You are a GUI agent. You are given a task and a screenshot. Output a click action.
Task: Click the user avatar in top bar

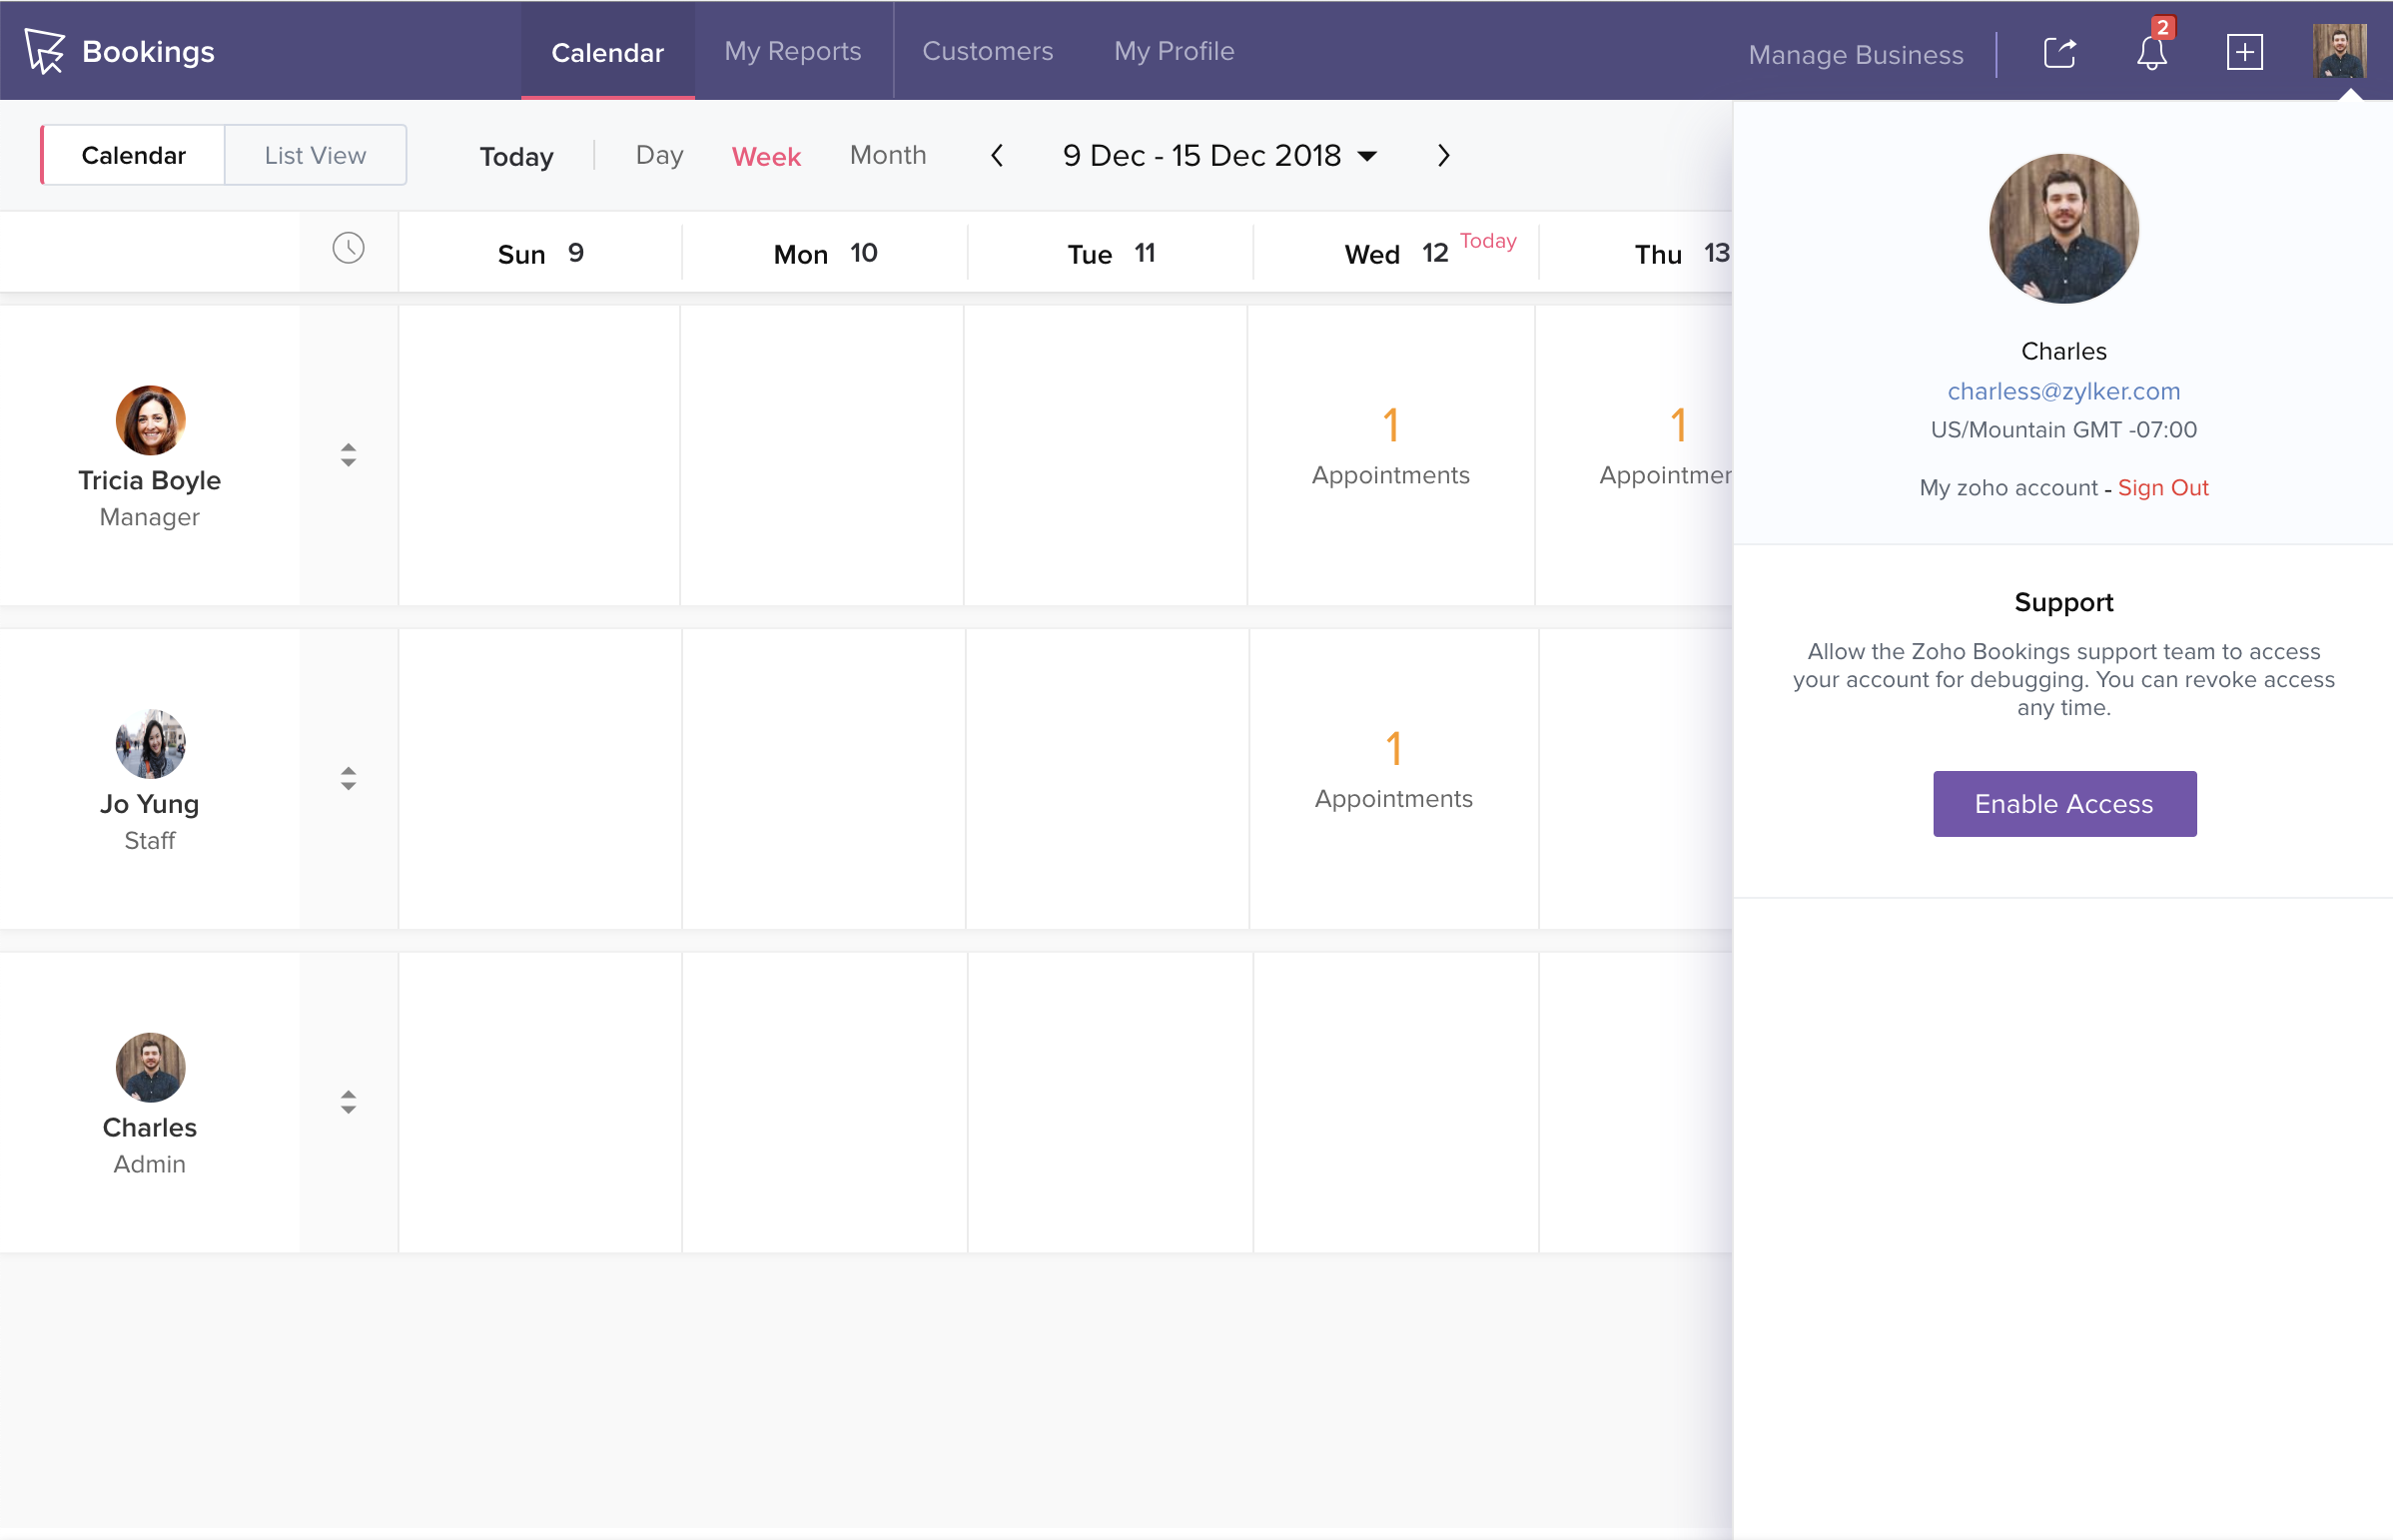tap(2338, 51)
